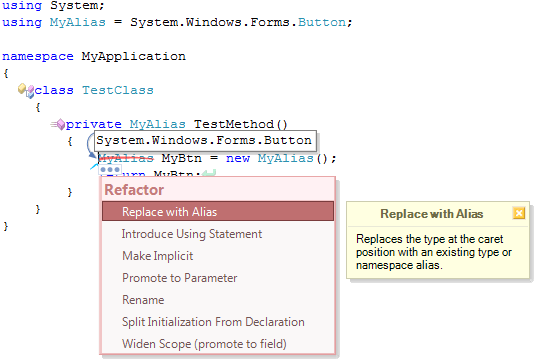Click the MyBtn variable declaration
This screenshot has width=538, height=361.
click(x=182, y=158)
